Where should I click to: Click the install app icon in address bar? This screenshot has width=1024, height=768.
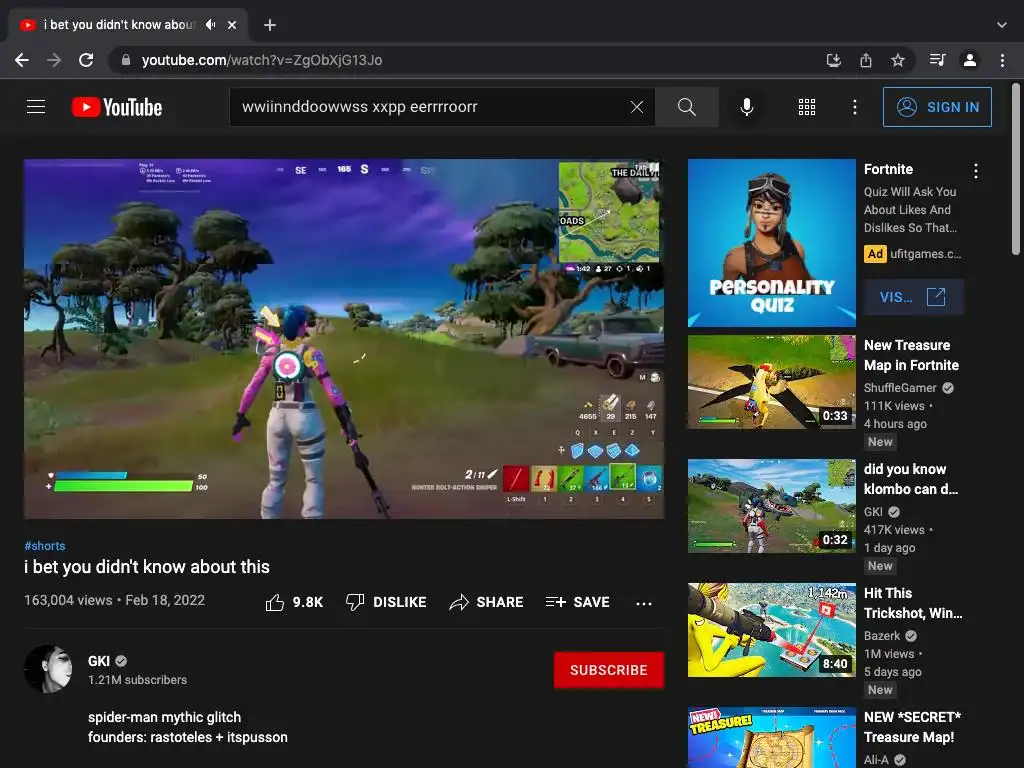pyautogui.click(x=833, y=60)
